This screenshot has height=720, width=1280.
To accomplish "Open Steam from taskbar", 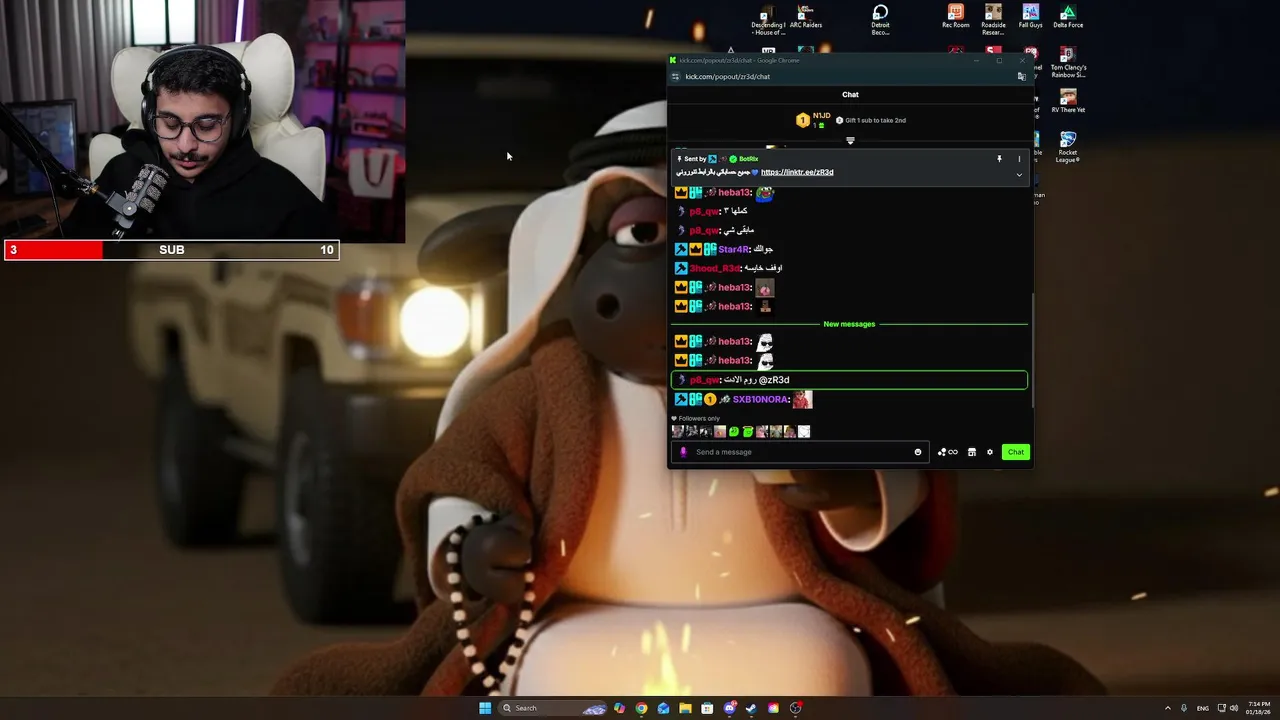I will (x=751, y=708).
